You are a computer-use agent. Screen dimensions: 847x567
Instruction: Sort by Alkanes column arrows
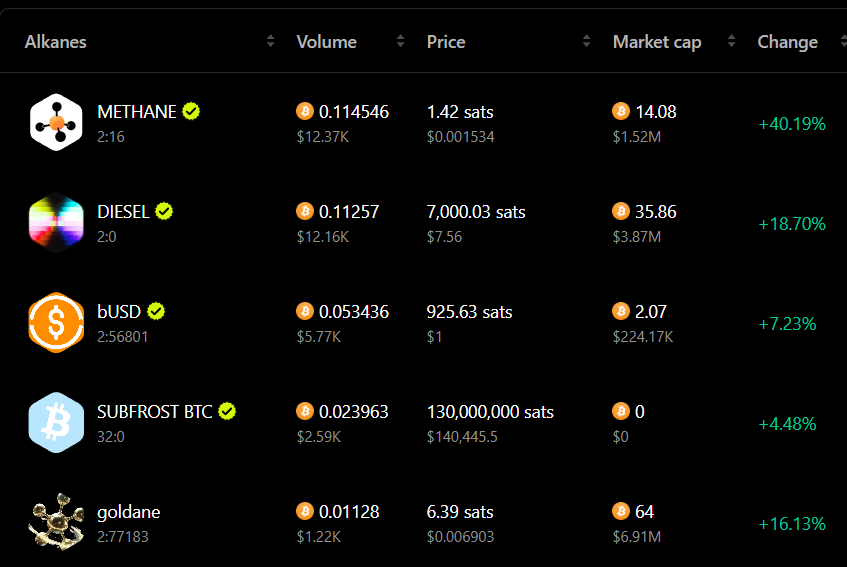tap(271, 41)
